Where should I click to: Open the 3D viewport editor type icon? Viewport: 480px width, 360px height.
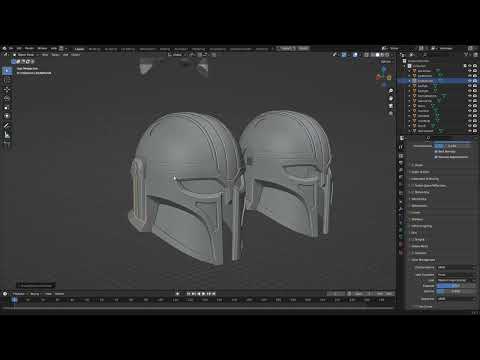tap(5, 54)
